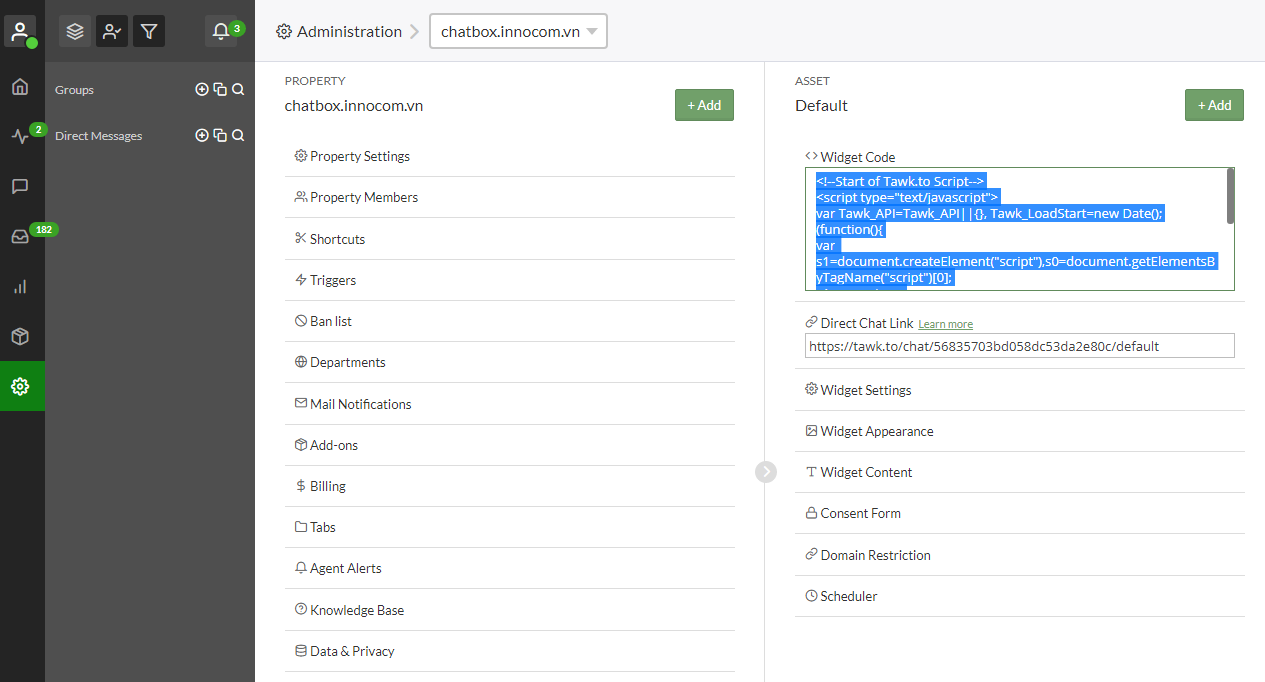Add a new property with + Add
1265x682 pixels.
(704, 105)
